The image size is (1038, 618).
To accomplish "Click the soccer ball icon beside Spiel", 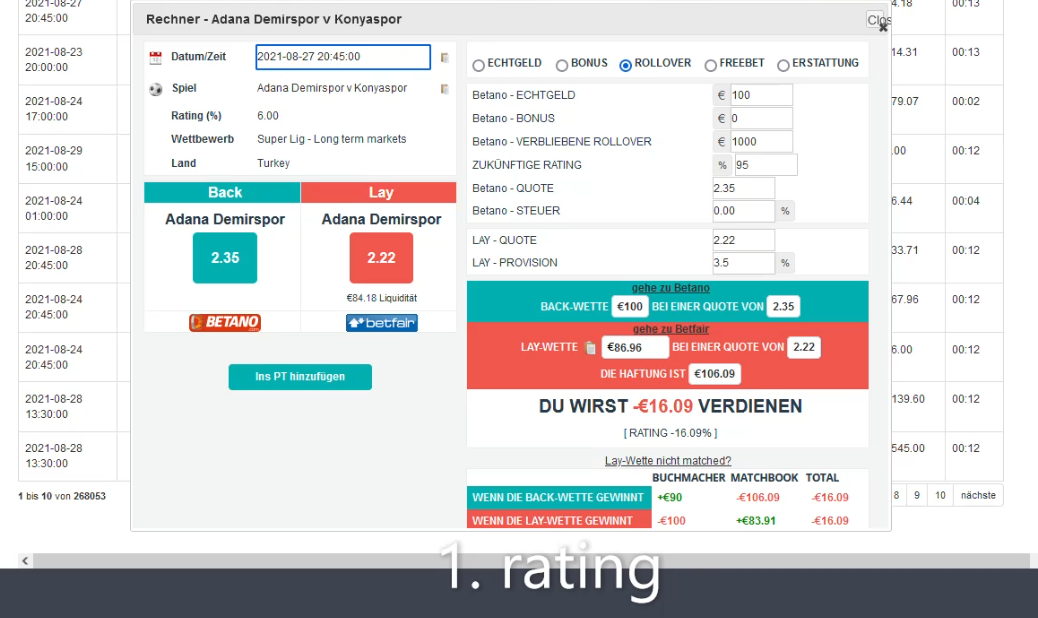I will 156,89.
